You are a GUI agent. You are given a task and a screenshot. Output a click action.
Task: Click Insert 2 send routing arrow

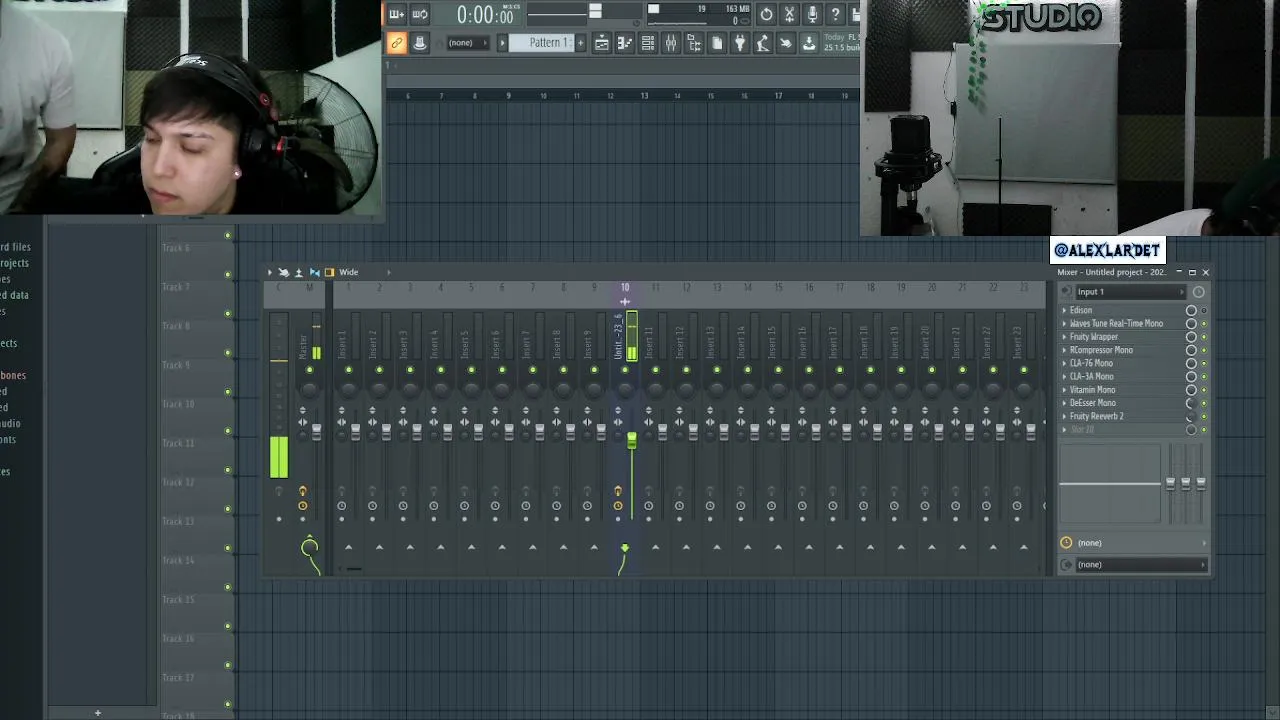[x=379, y=547]
